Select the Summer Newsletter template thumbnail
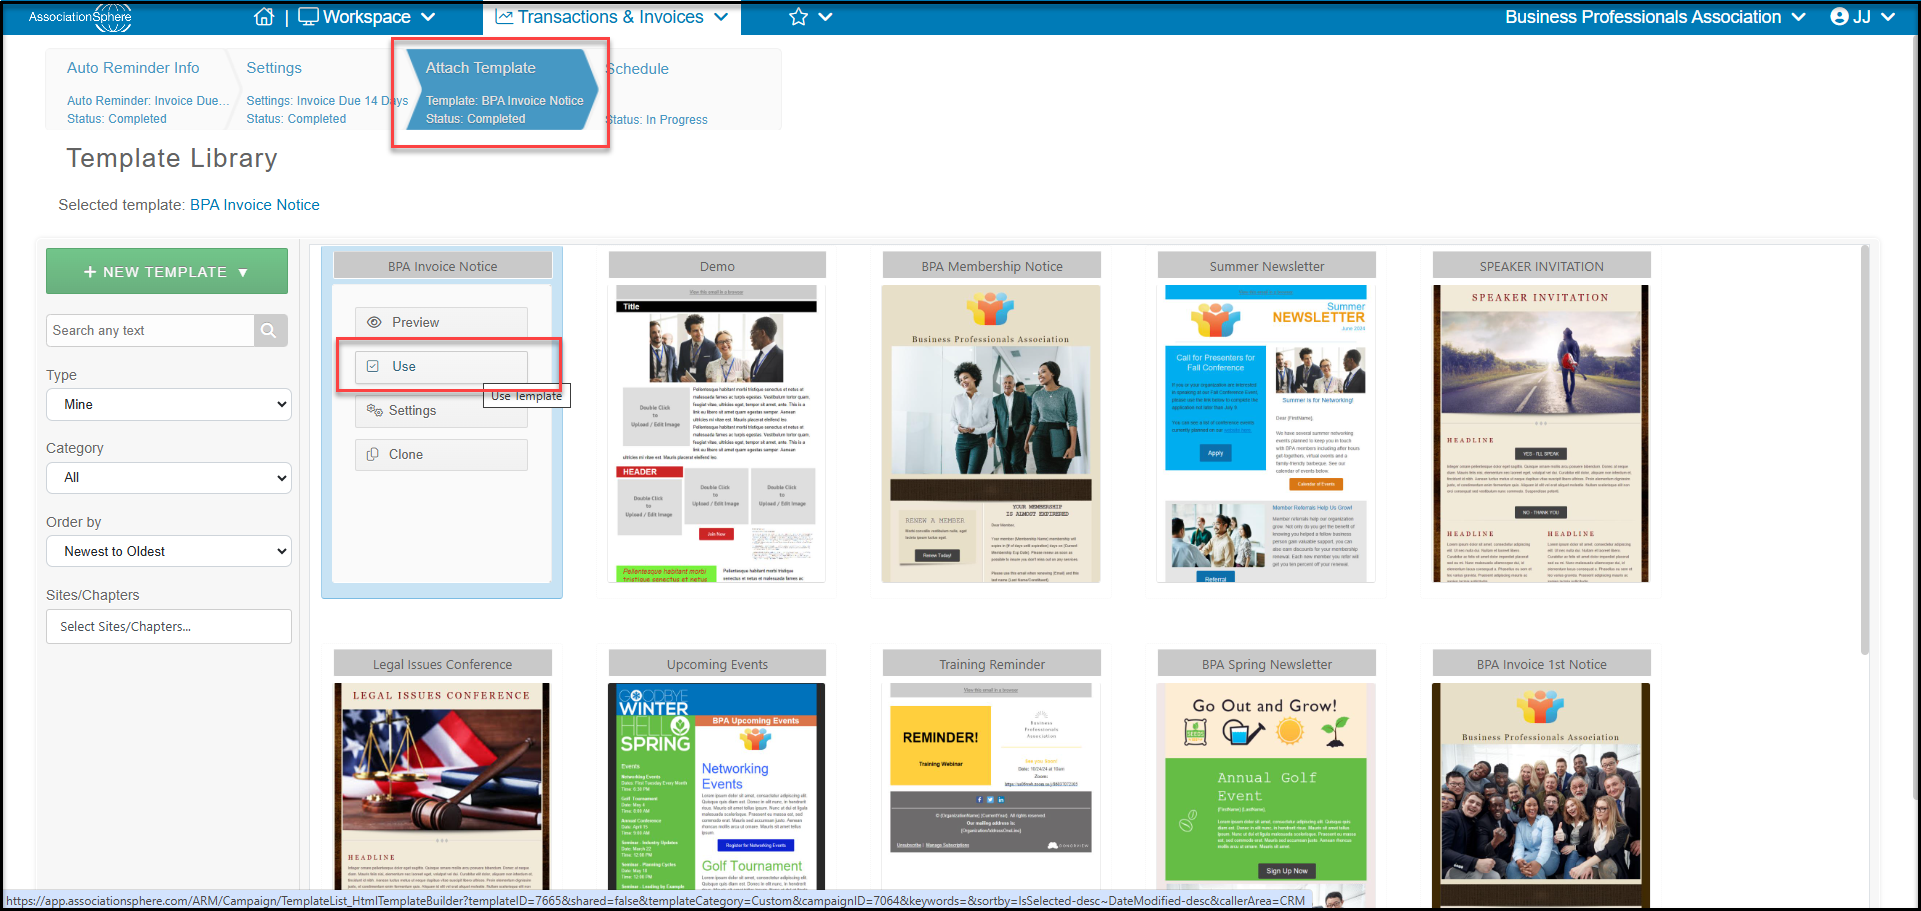This screenshot has height=911, width=1921. (1266, 434)
